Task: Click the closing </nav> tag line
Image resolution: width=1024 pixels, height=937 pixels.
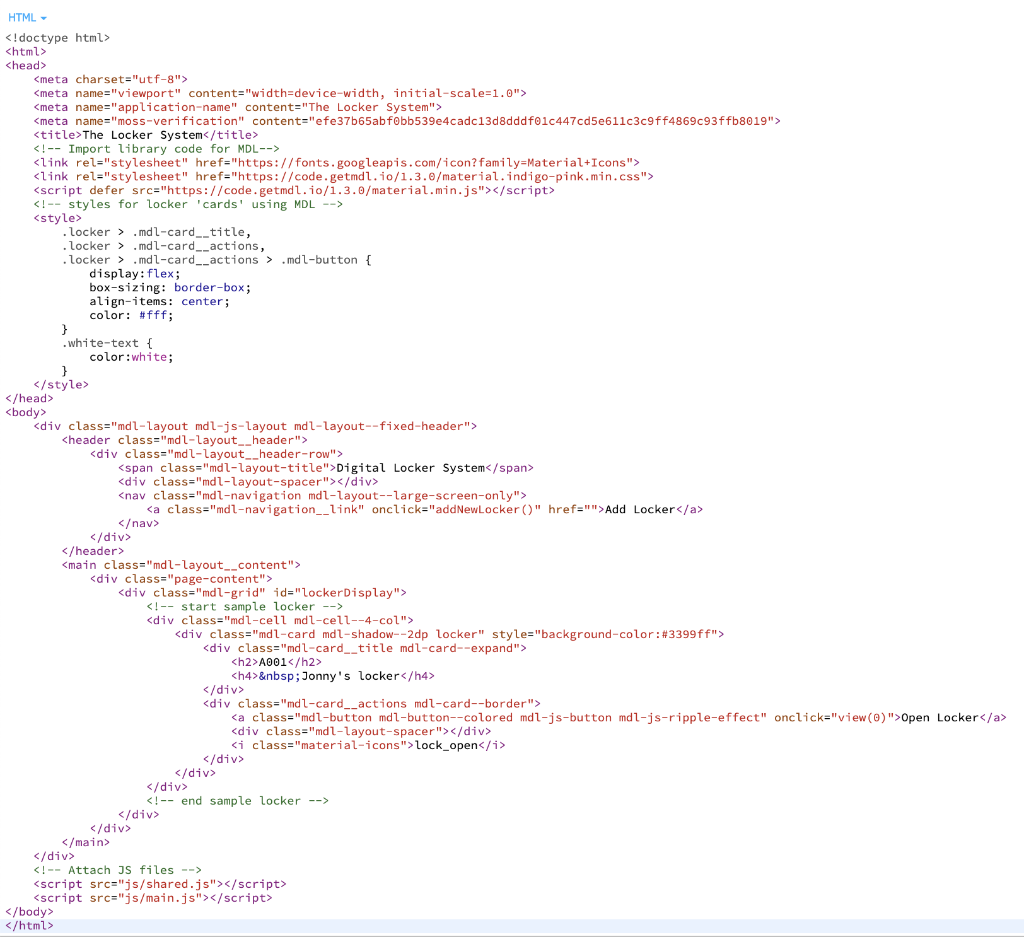Action: [x=138, y=523]
